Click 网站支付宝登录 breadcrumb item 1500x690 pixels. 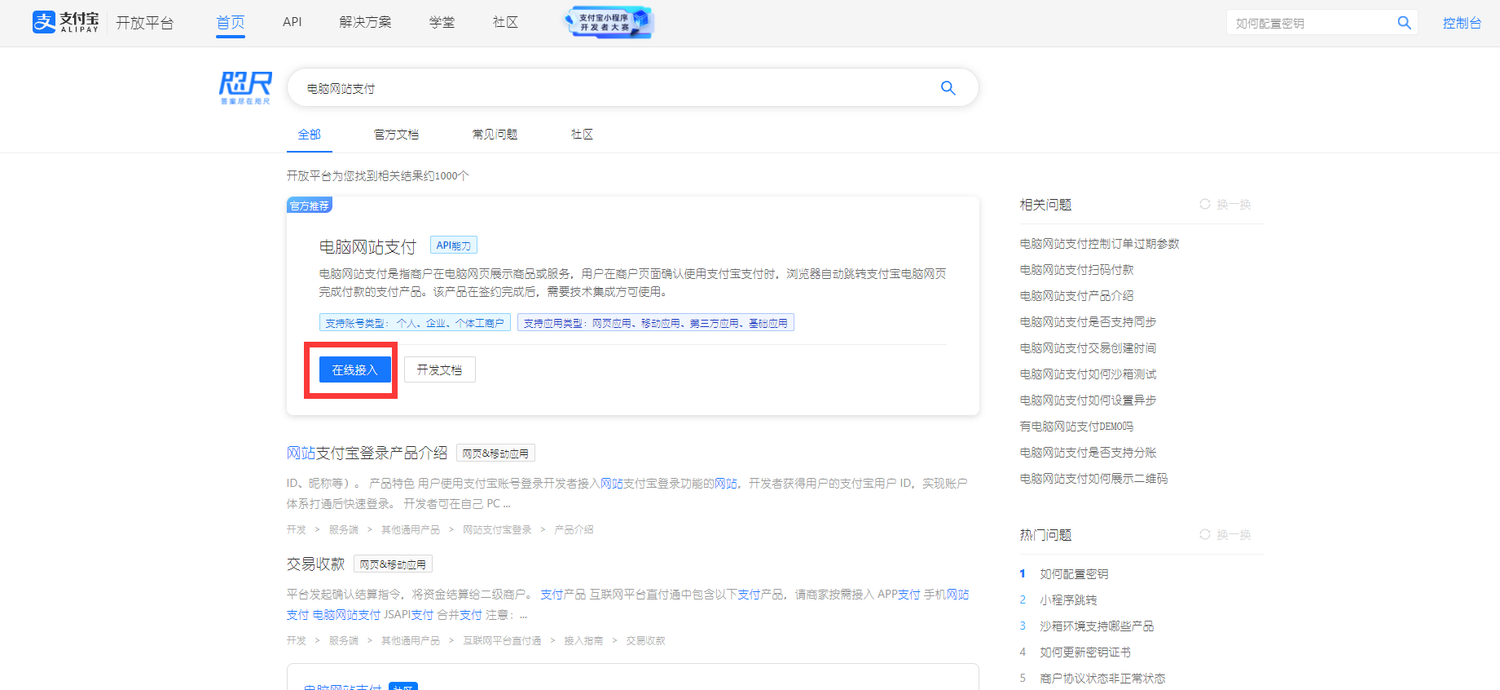coord(497,529)
